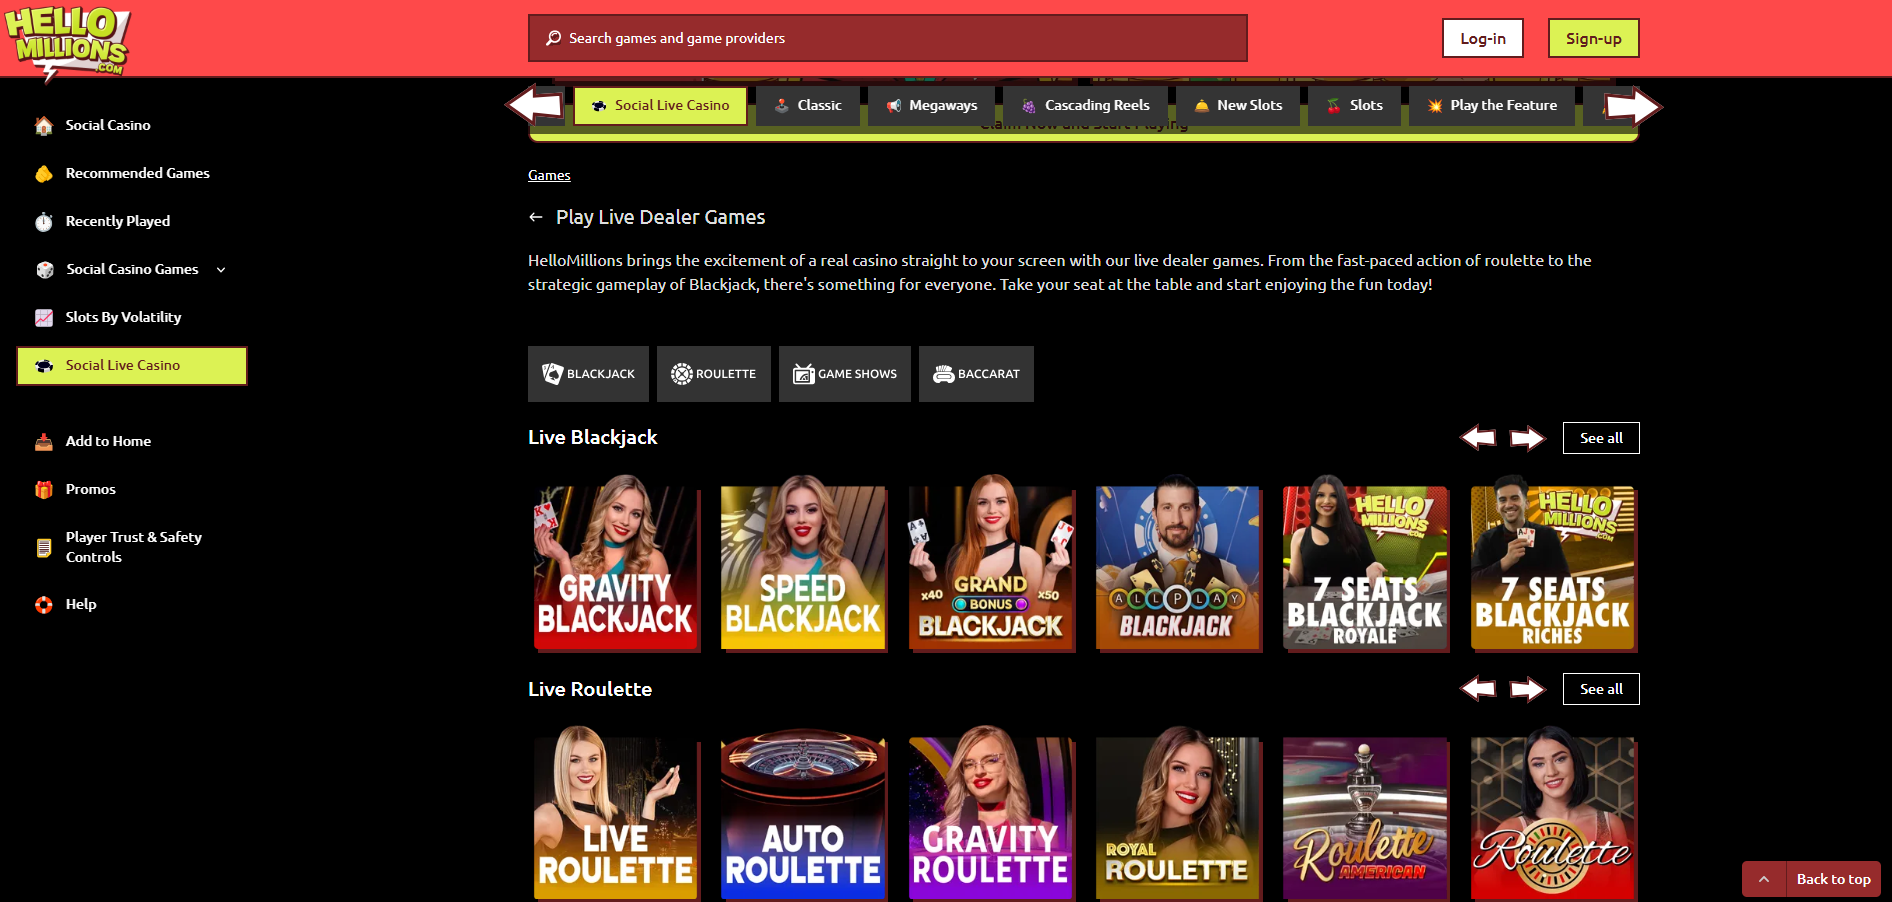
Task: Click See all for Live Roulette
Action: pos(1600,688)
